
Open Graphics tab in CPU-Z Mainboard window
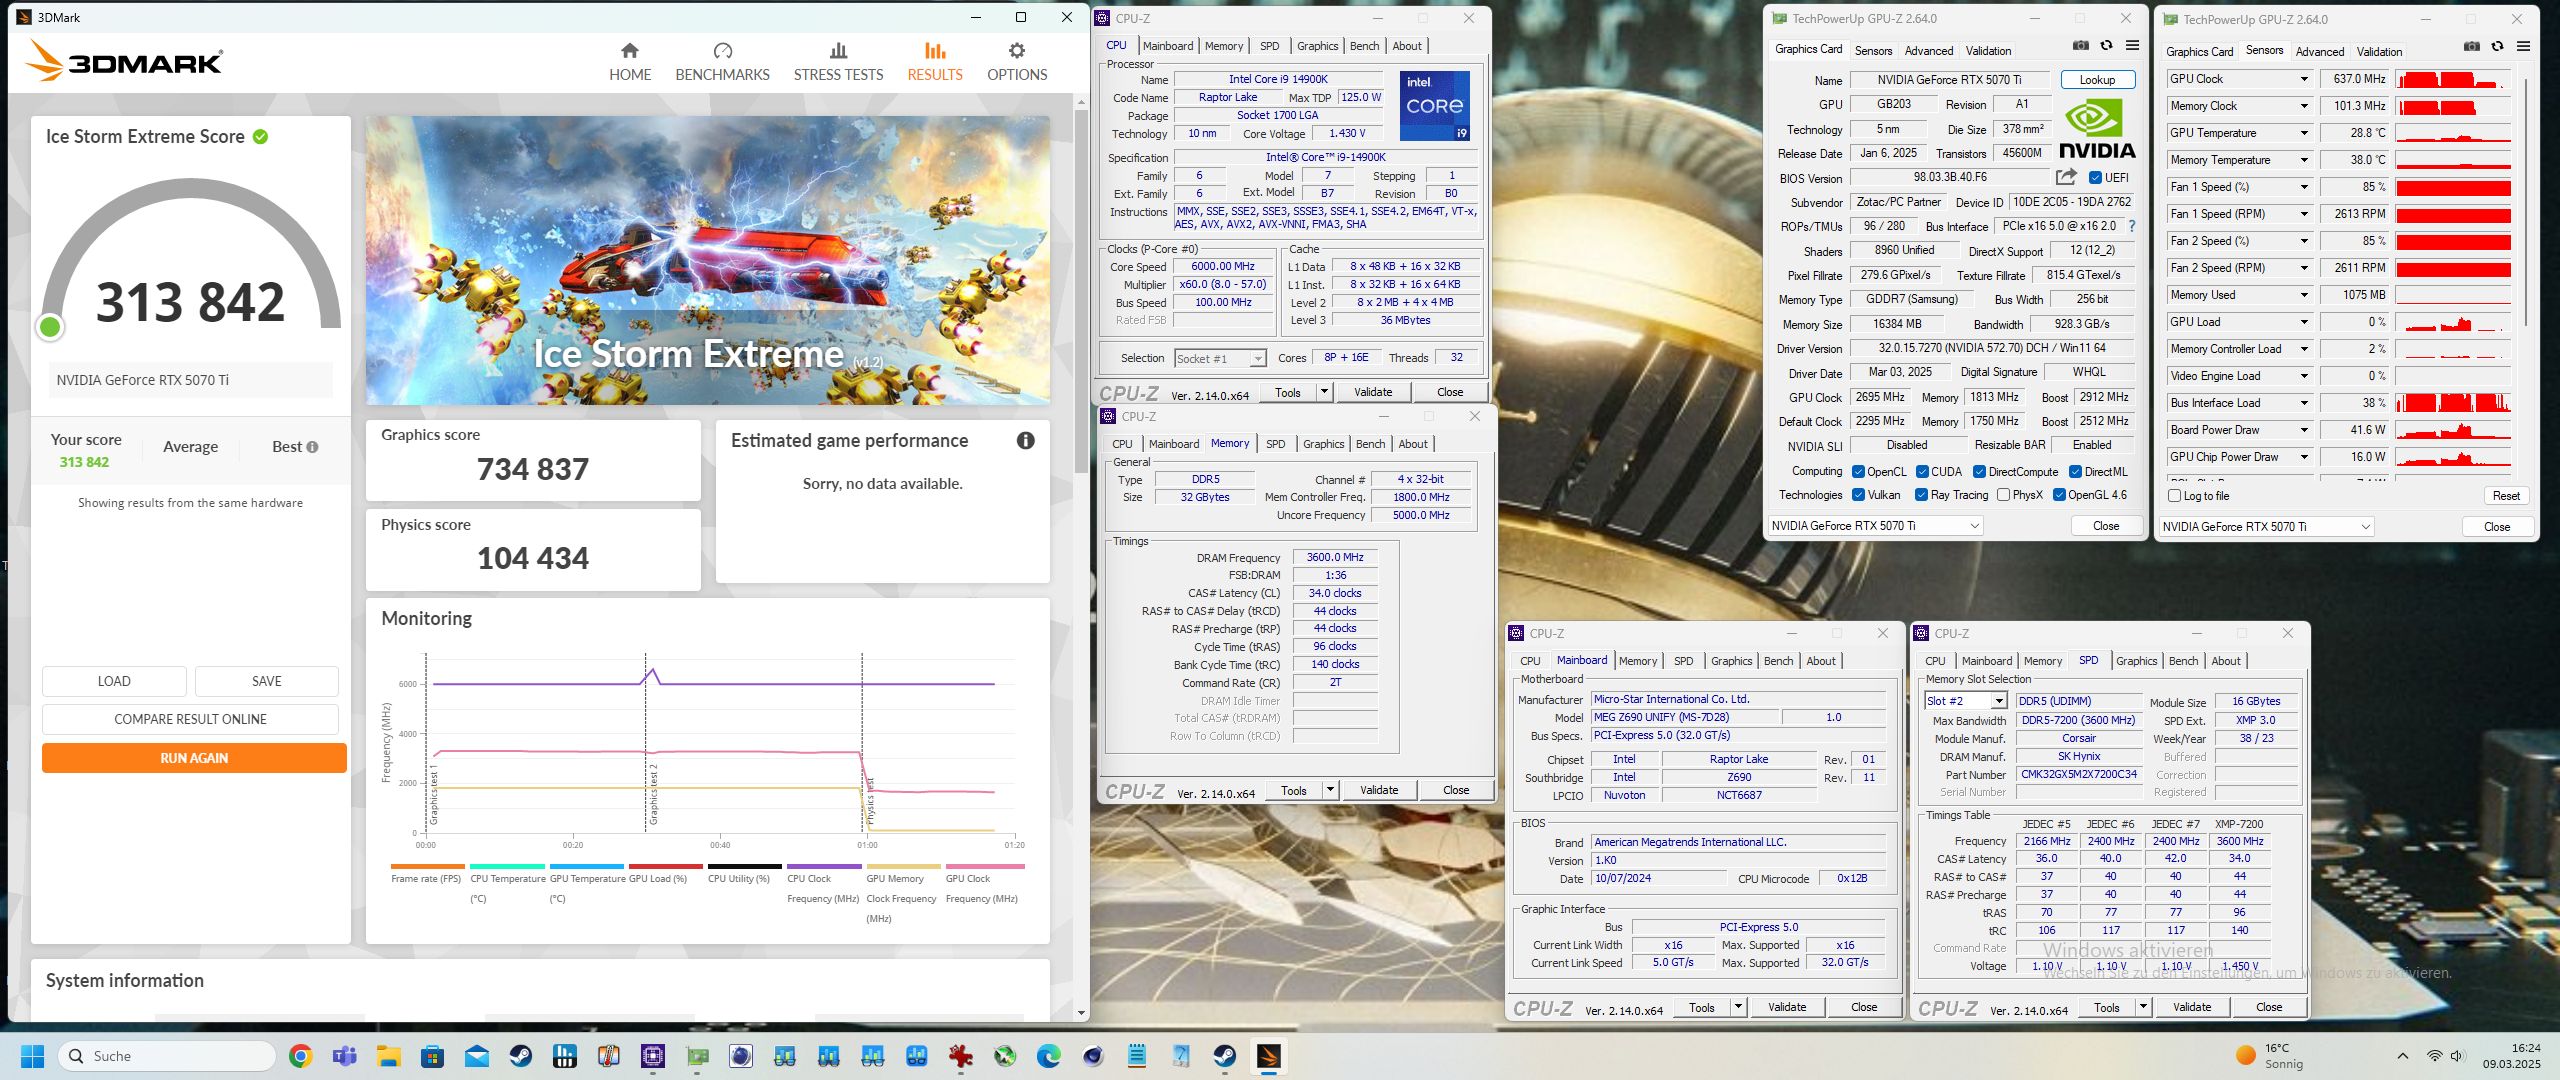[x=1731, y=661]
